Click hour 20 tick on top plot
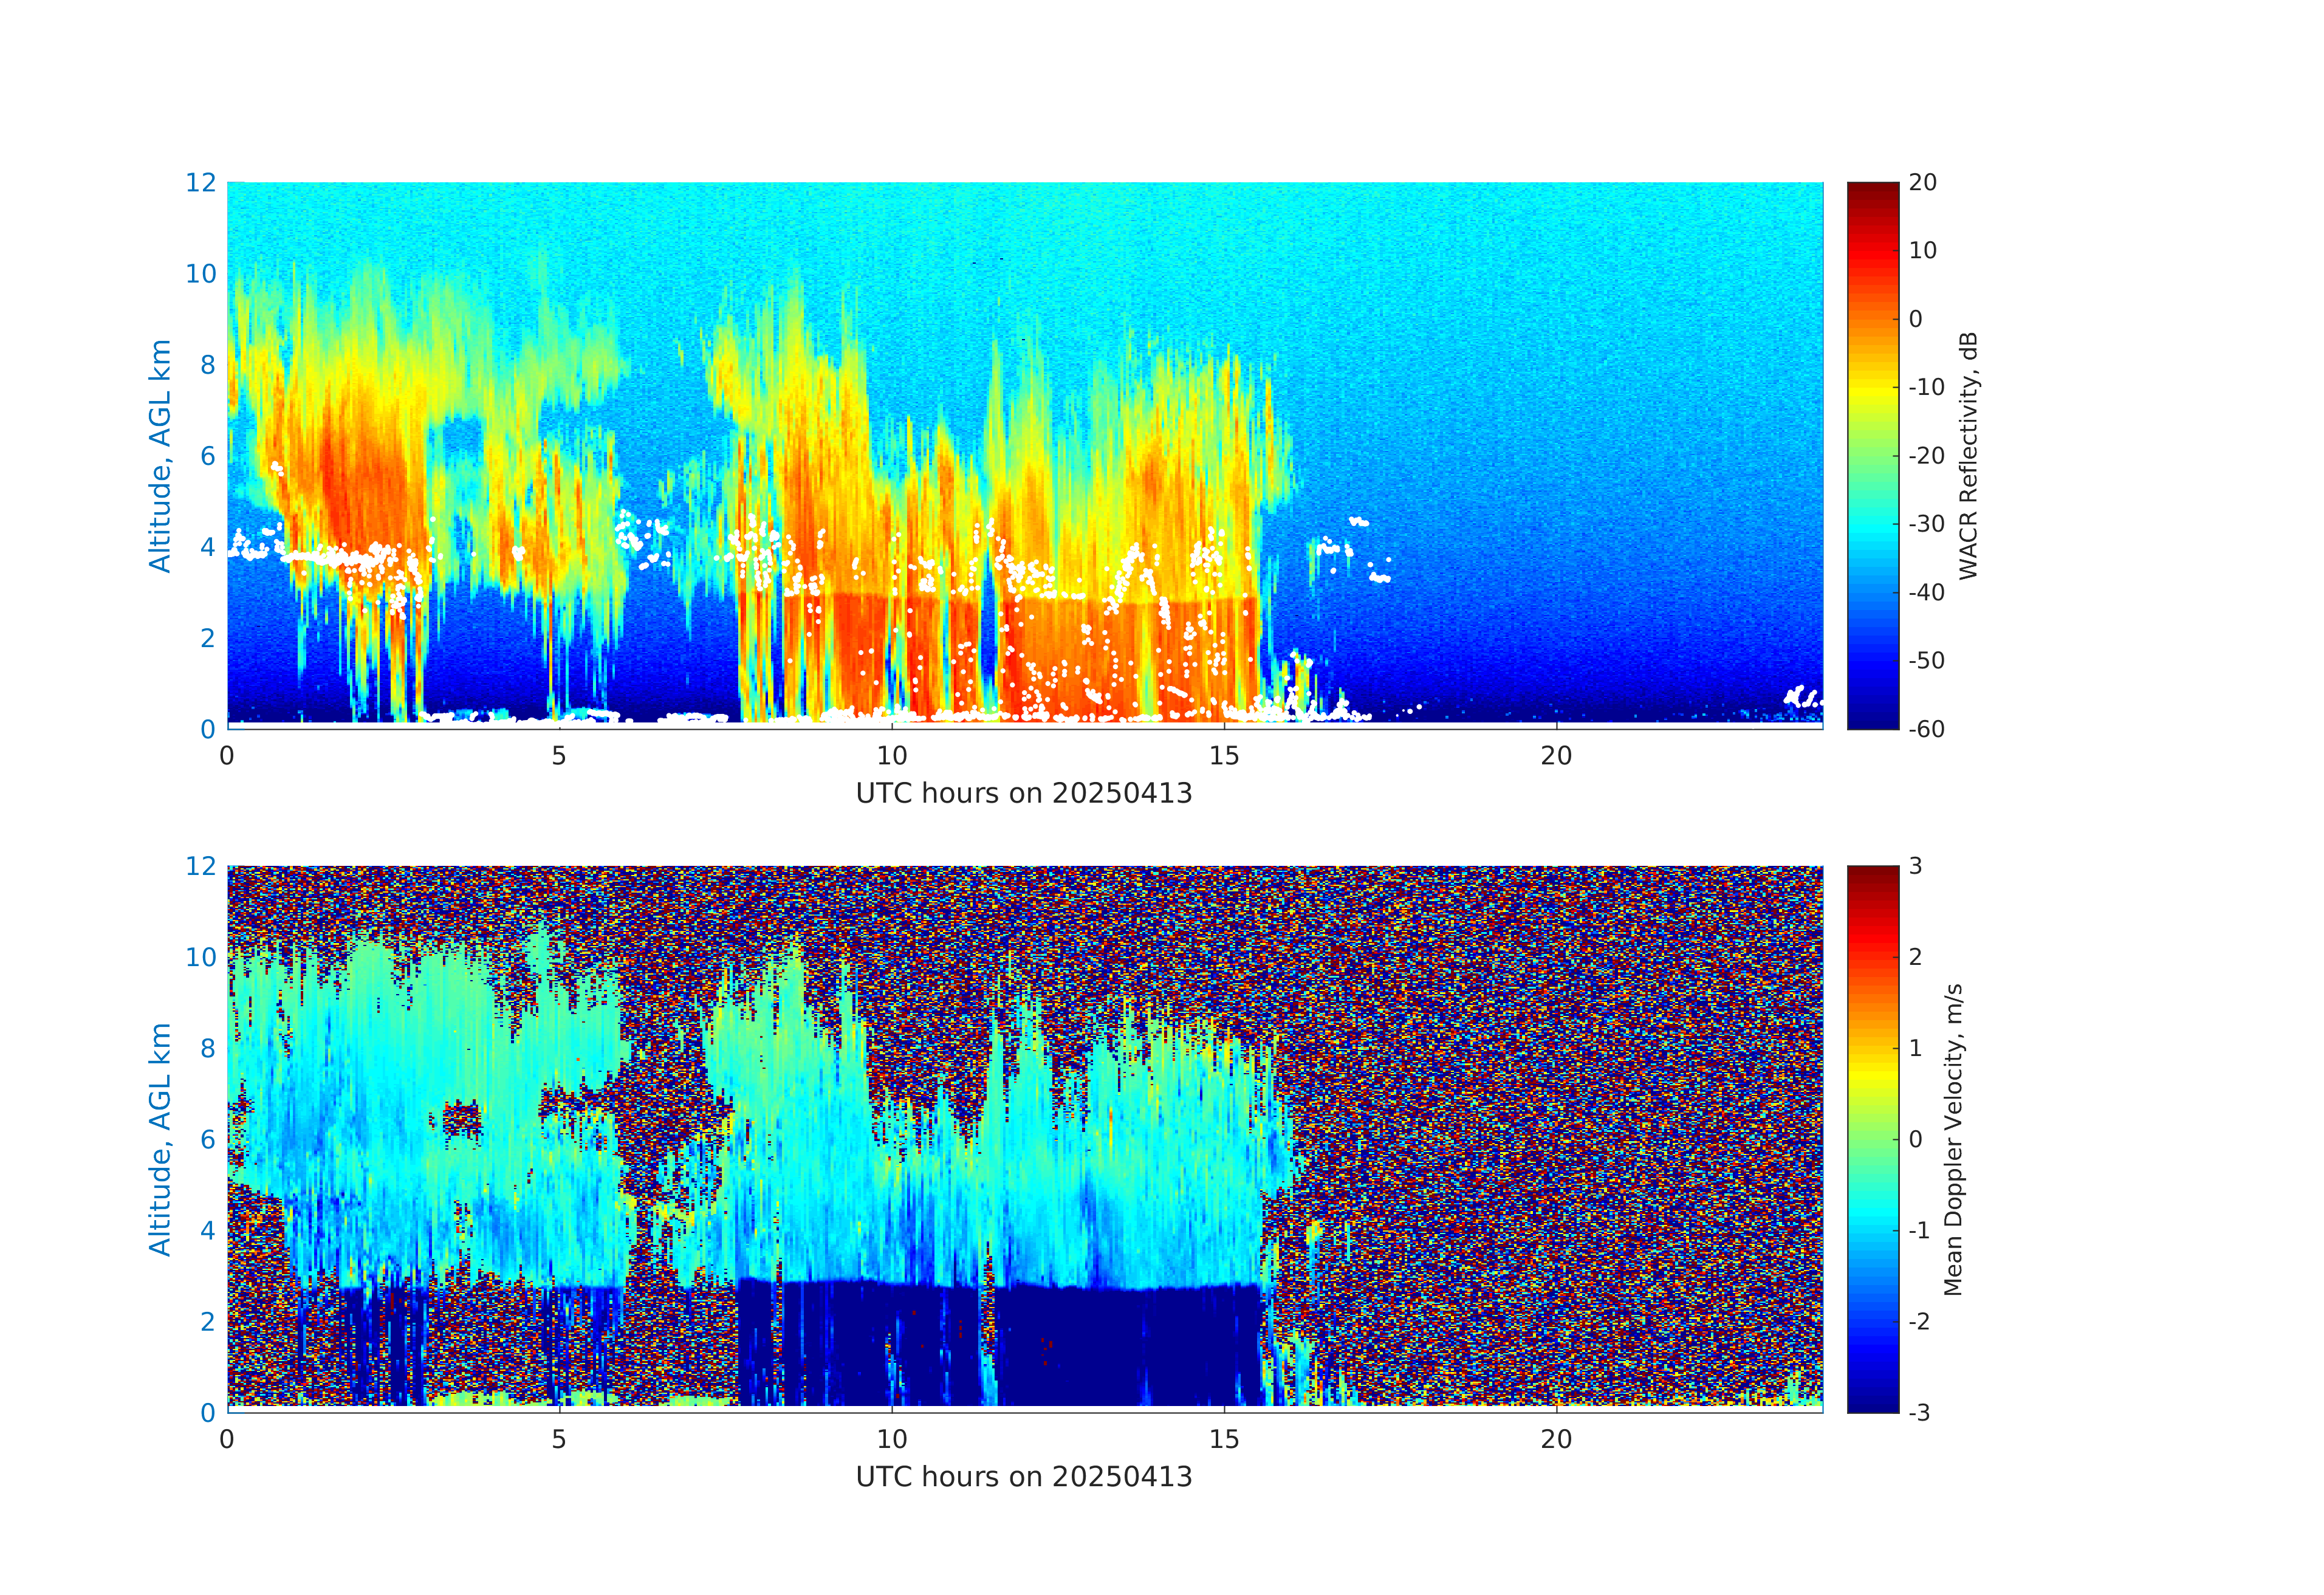The width and height of the screenshot is (2324, 1595). tap(1556, 756)
